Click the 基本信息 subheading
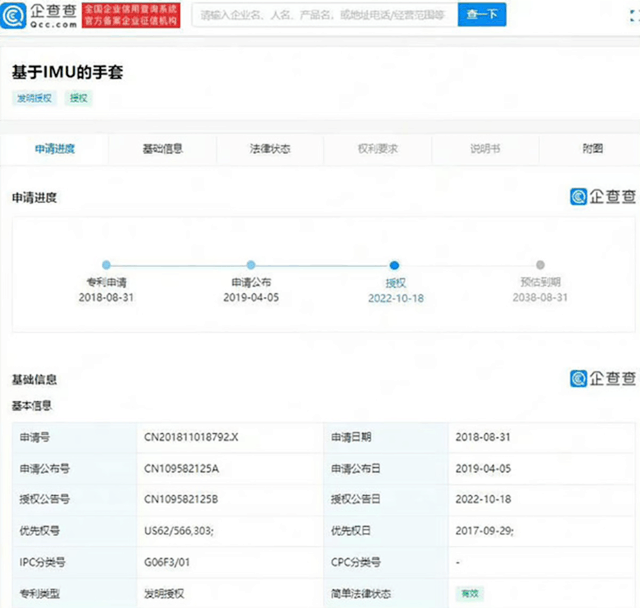The width and height of the screenshot is (640, 608). 32,406
